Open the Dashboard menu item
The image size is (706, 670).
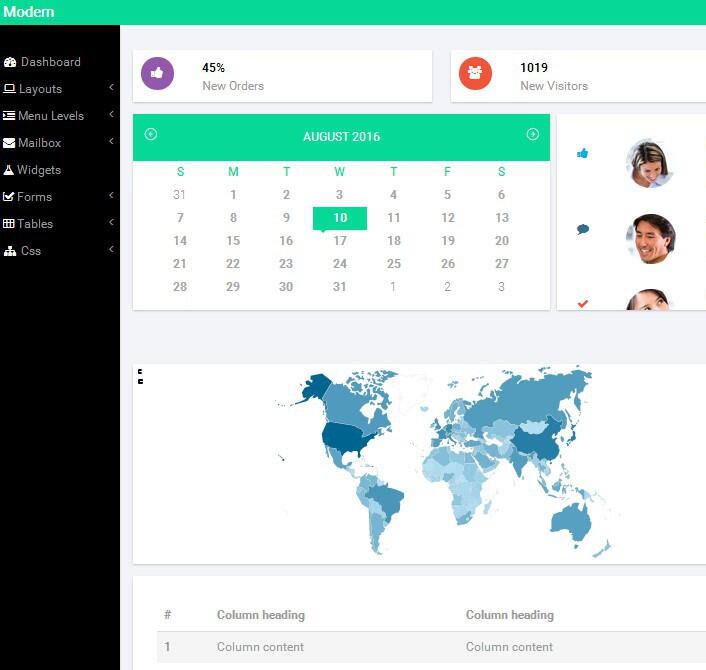pos(60,62)
